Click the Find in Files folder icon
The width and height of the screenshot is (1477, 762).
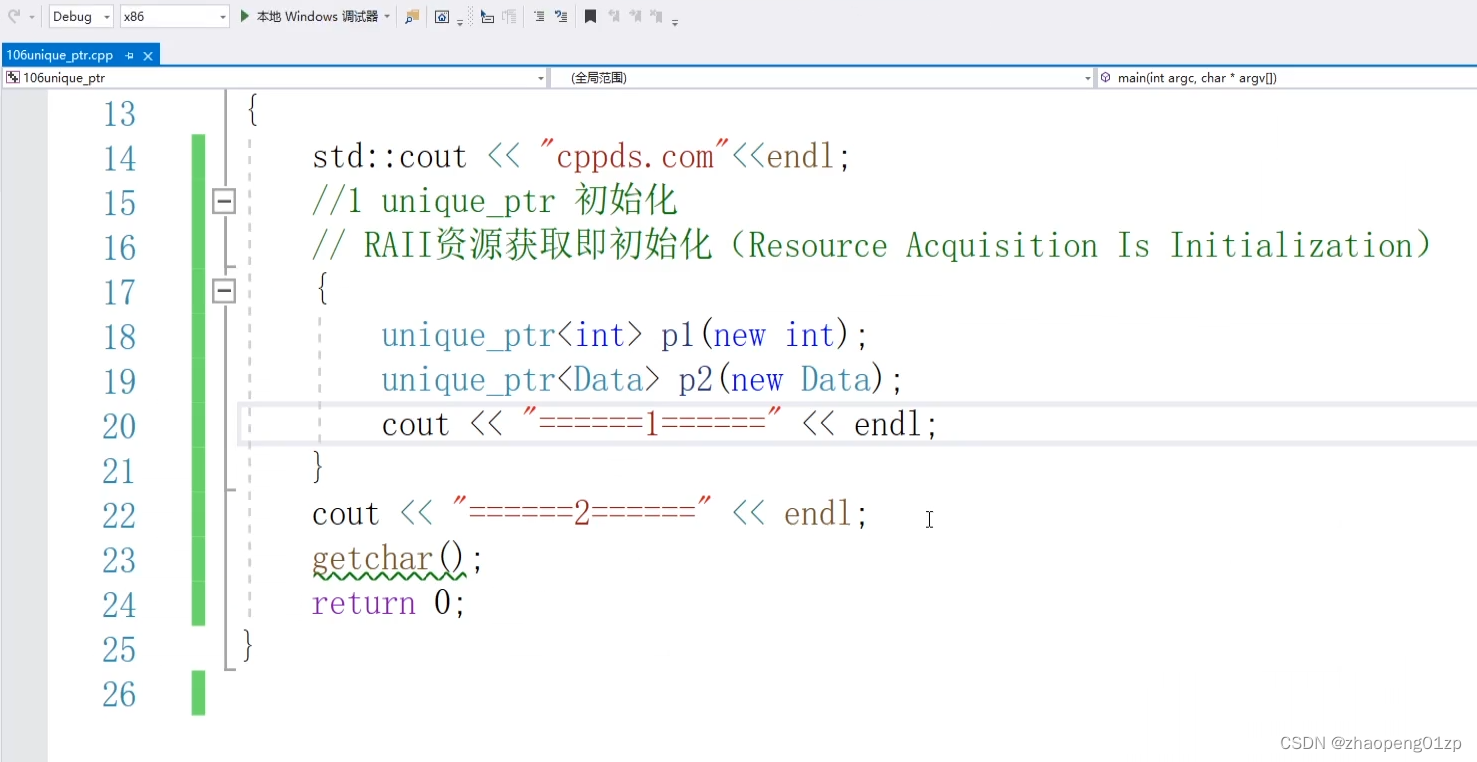coord(412,16)
